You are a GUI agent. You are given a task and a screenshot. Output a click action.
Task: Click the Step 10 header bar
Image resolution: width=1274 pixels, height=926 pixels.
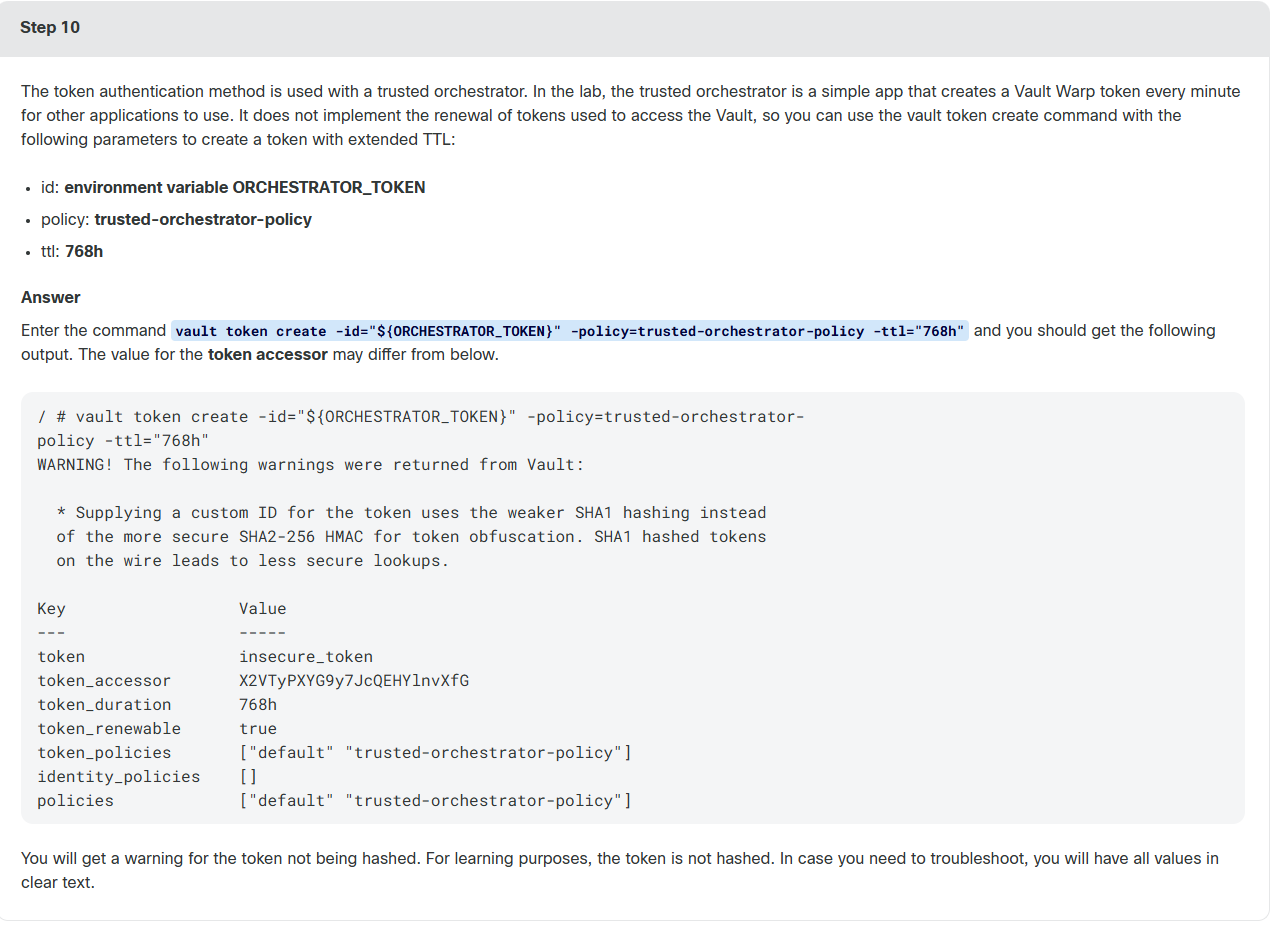635,28
